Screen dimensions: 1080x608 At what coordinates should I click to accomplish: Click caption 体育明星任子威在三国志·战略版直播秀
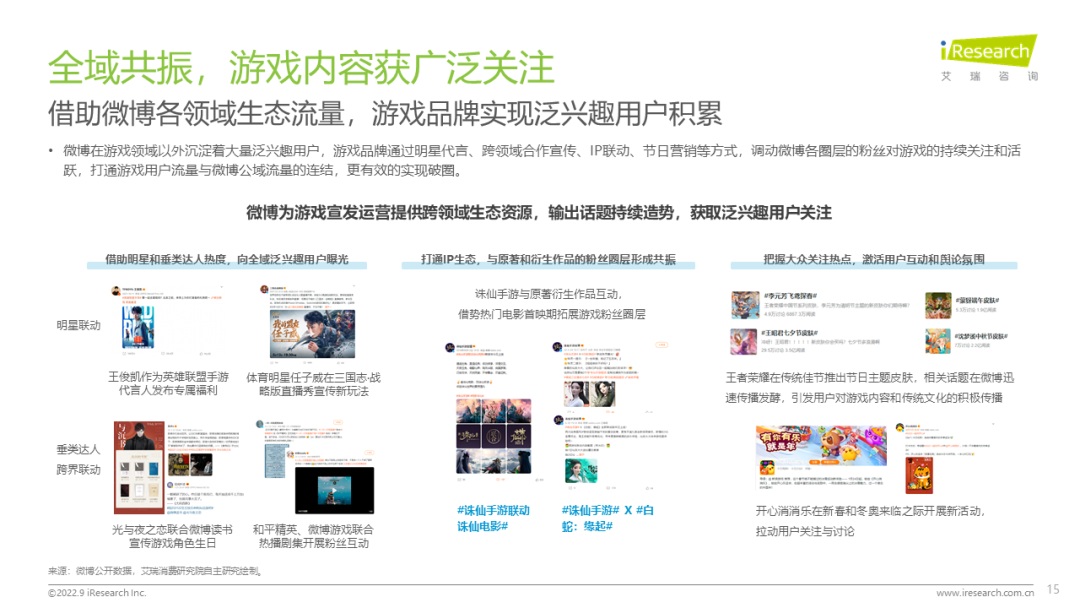313,384
